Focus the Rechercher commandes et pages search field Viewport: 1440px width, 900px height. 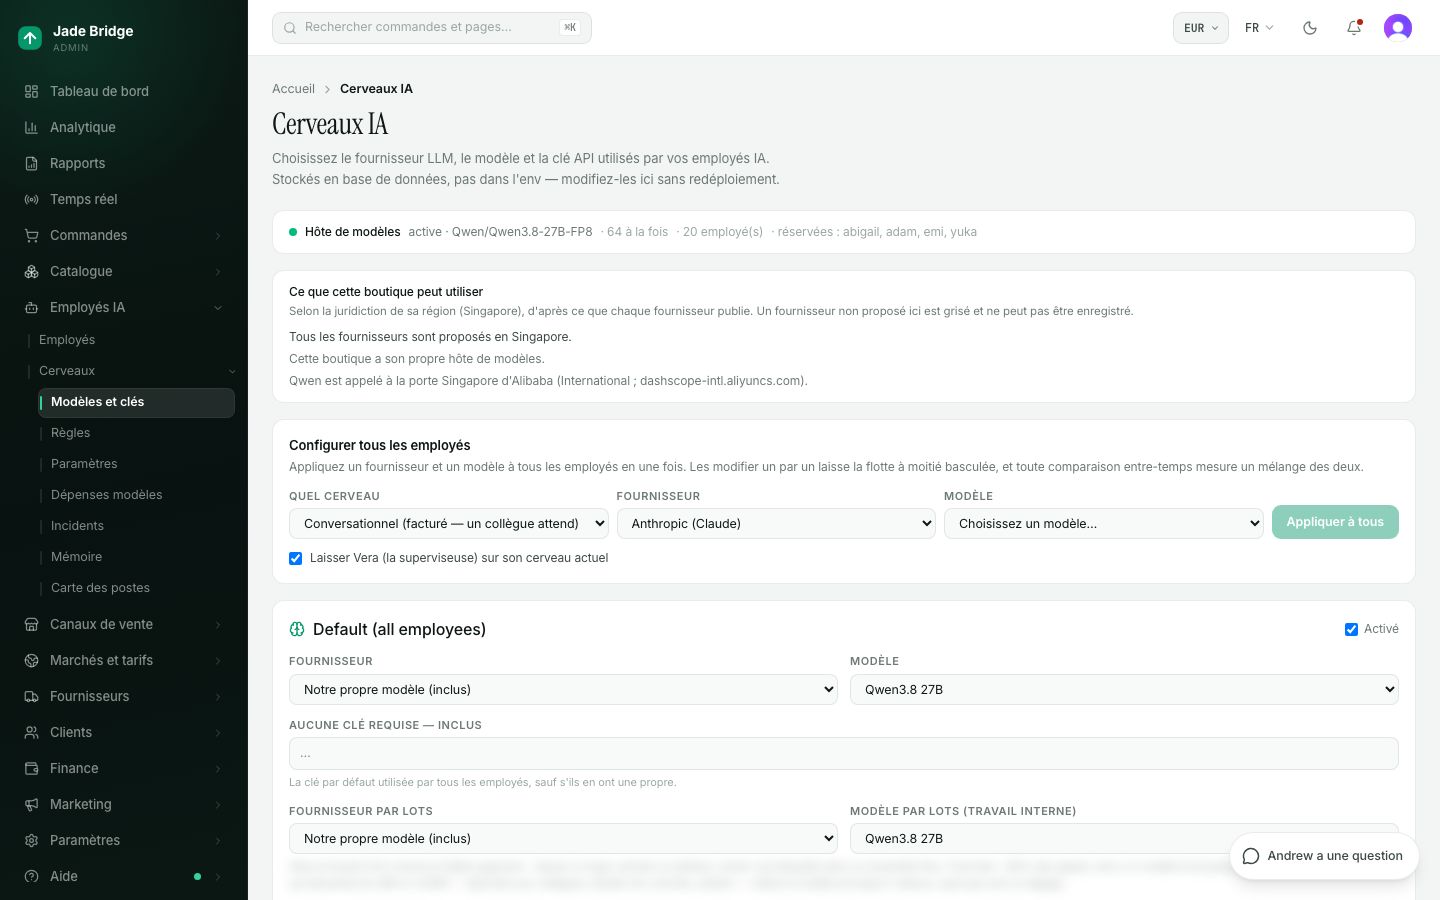(x=432, y=28)
